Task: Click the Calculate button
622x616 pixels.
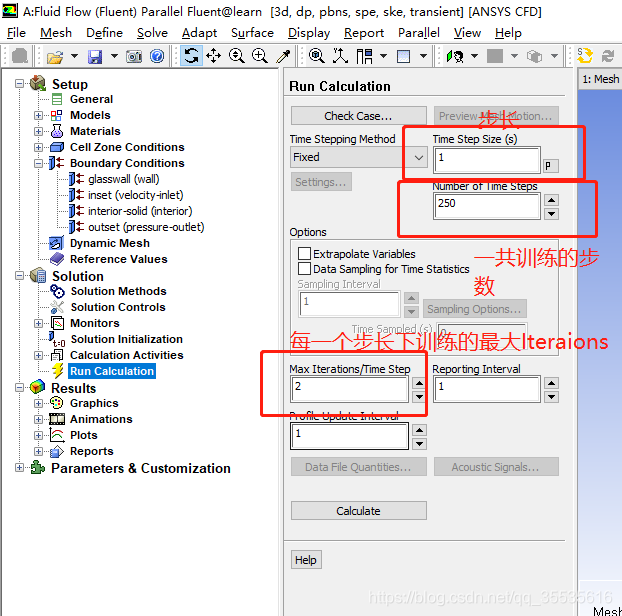Action: coord(359,510)
